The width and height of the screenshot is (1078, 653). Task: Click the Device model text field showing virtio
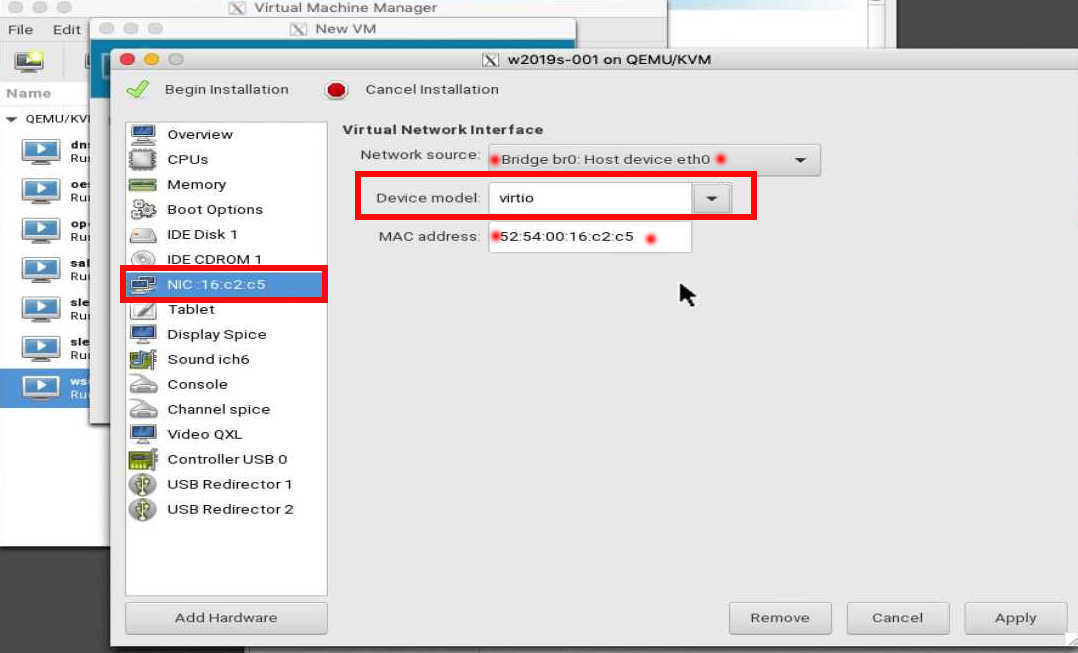tap(591, 199)
